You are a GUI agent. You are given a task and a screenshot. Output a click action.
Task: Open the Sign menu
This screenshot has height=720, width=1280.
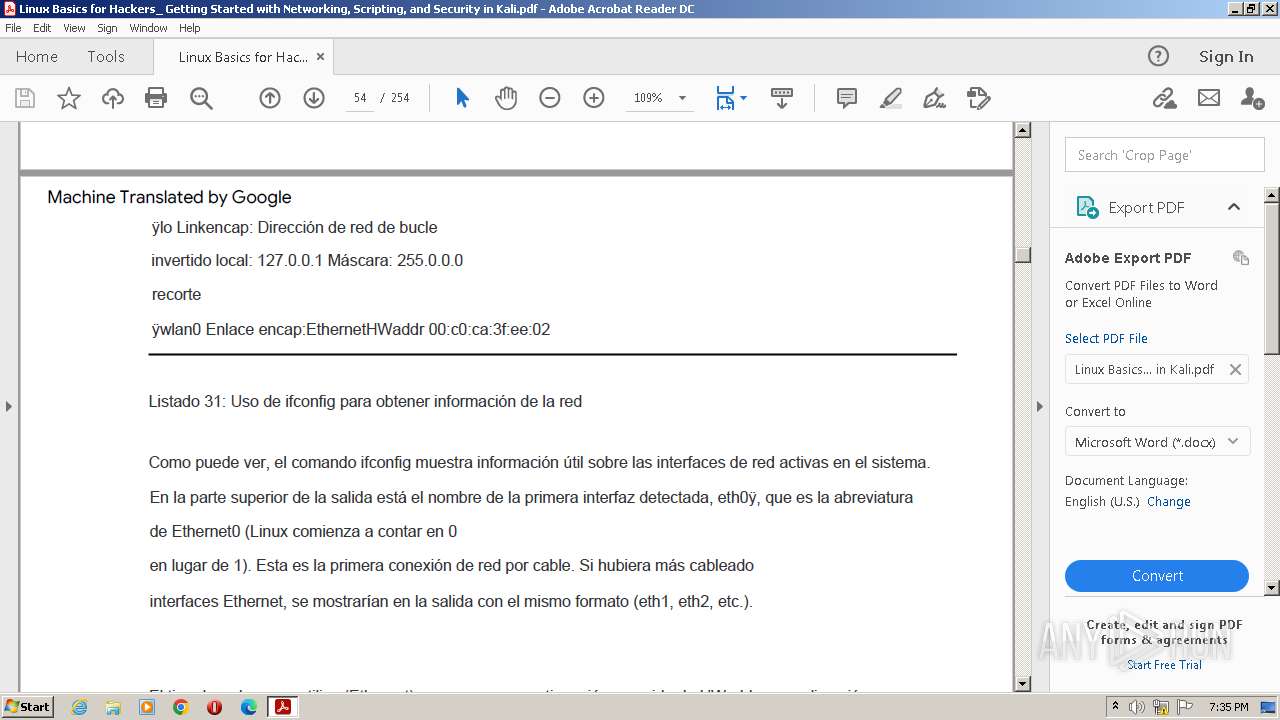pos(107,28)
